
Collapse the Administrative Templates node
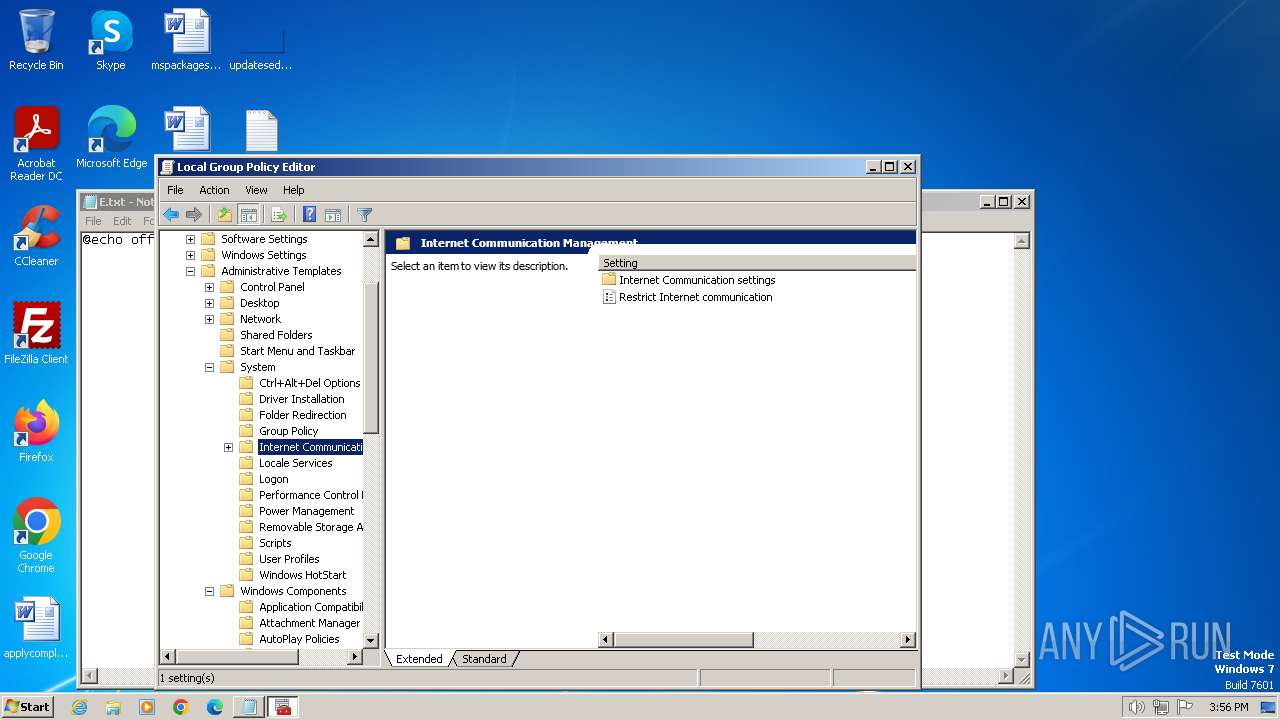tap(190, 271)
